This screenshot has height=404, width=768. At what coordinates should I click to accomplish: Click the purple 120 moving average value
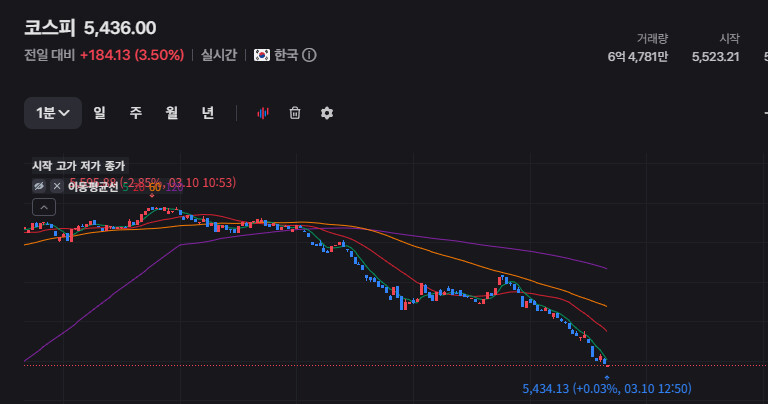(176, 187)
